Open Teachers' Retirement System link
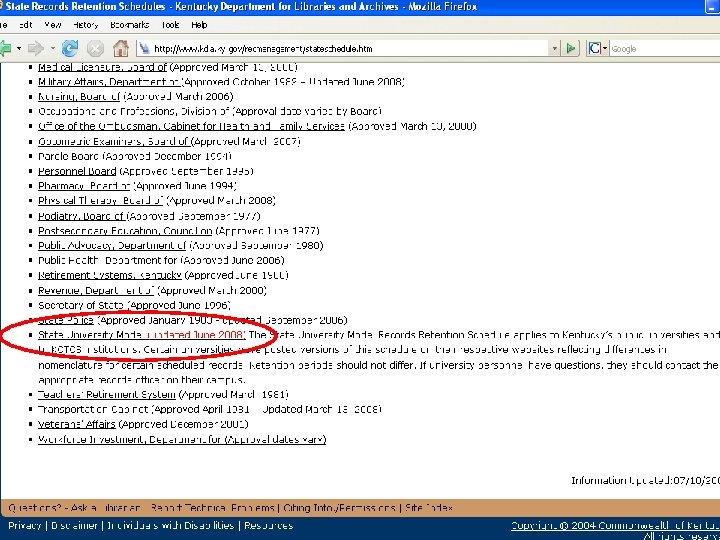Image resolution: width=720 pixels, height=540 pixels. click(107, 394)
